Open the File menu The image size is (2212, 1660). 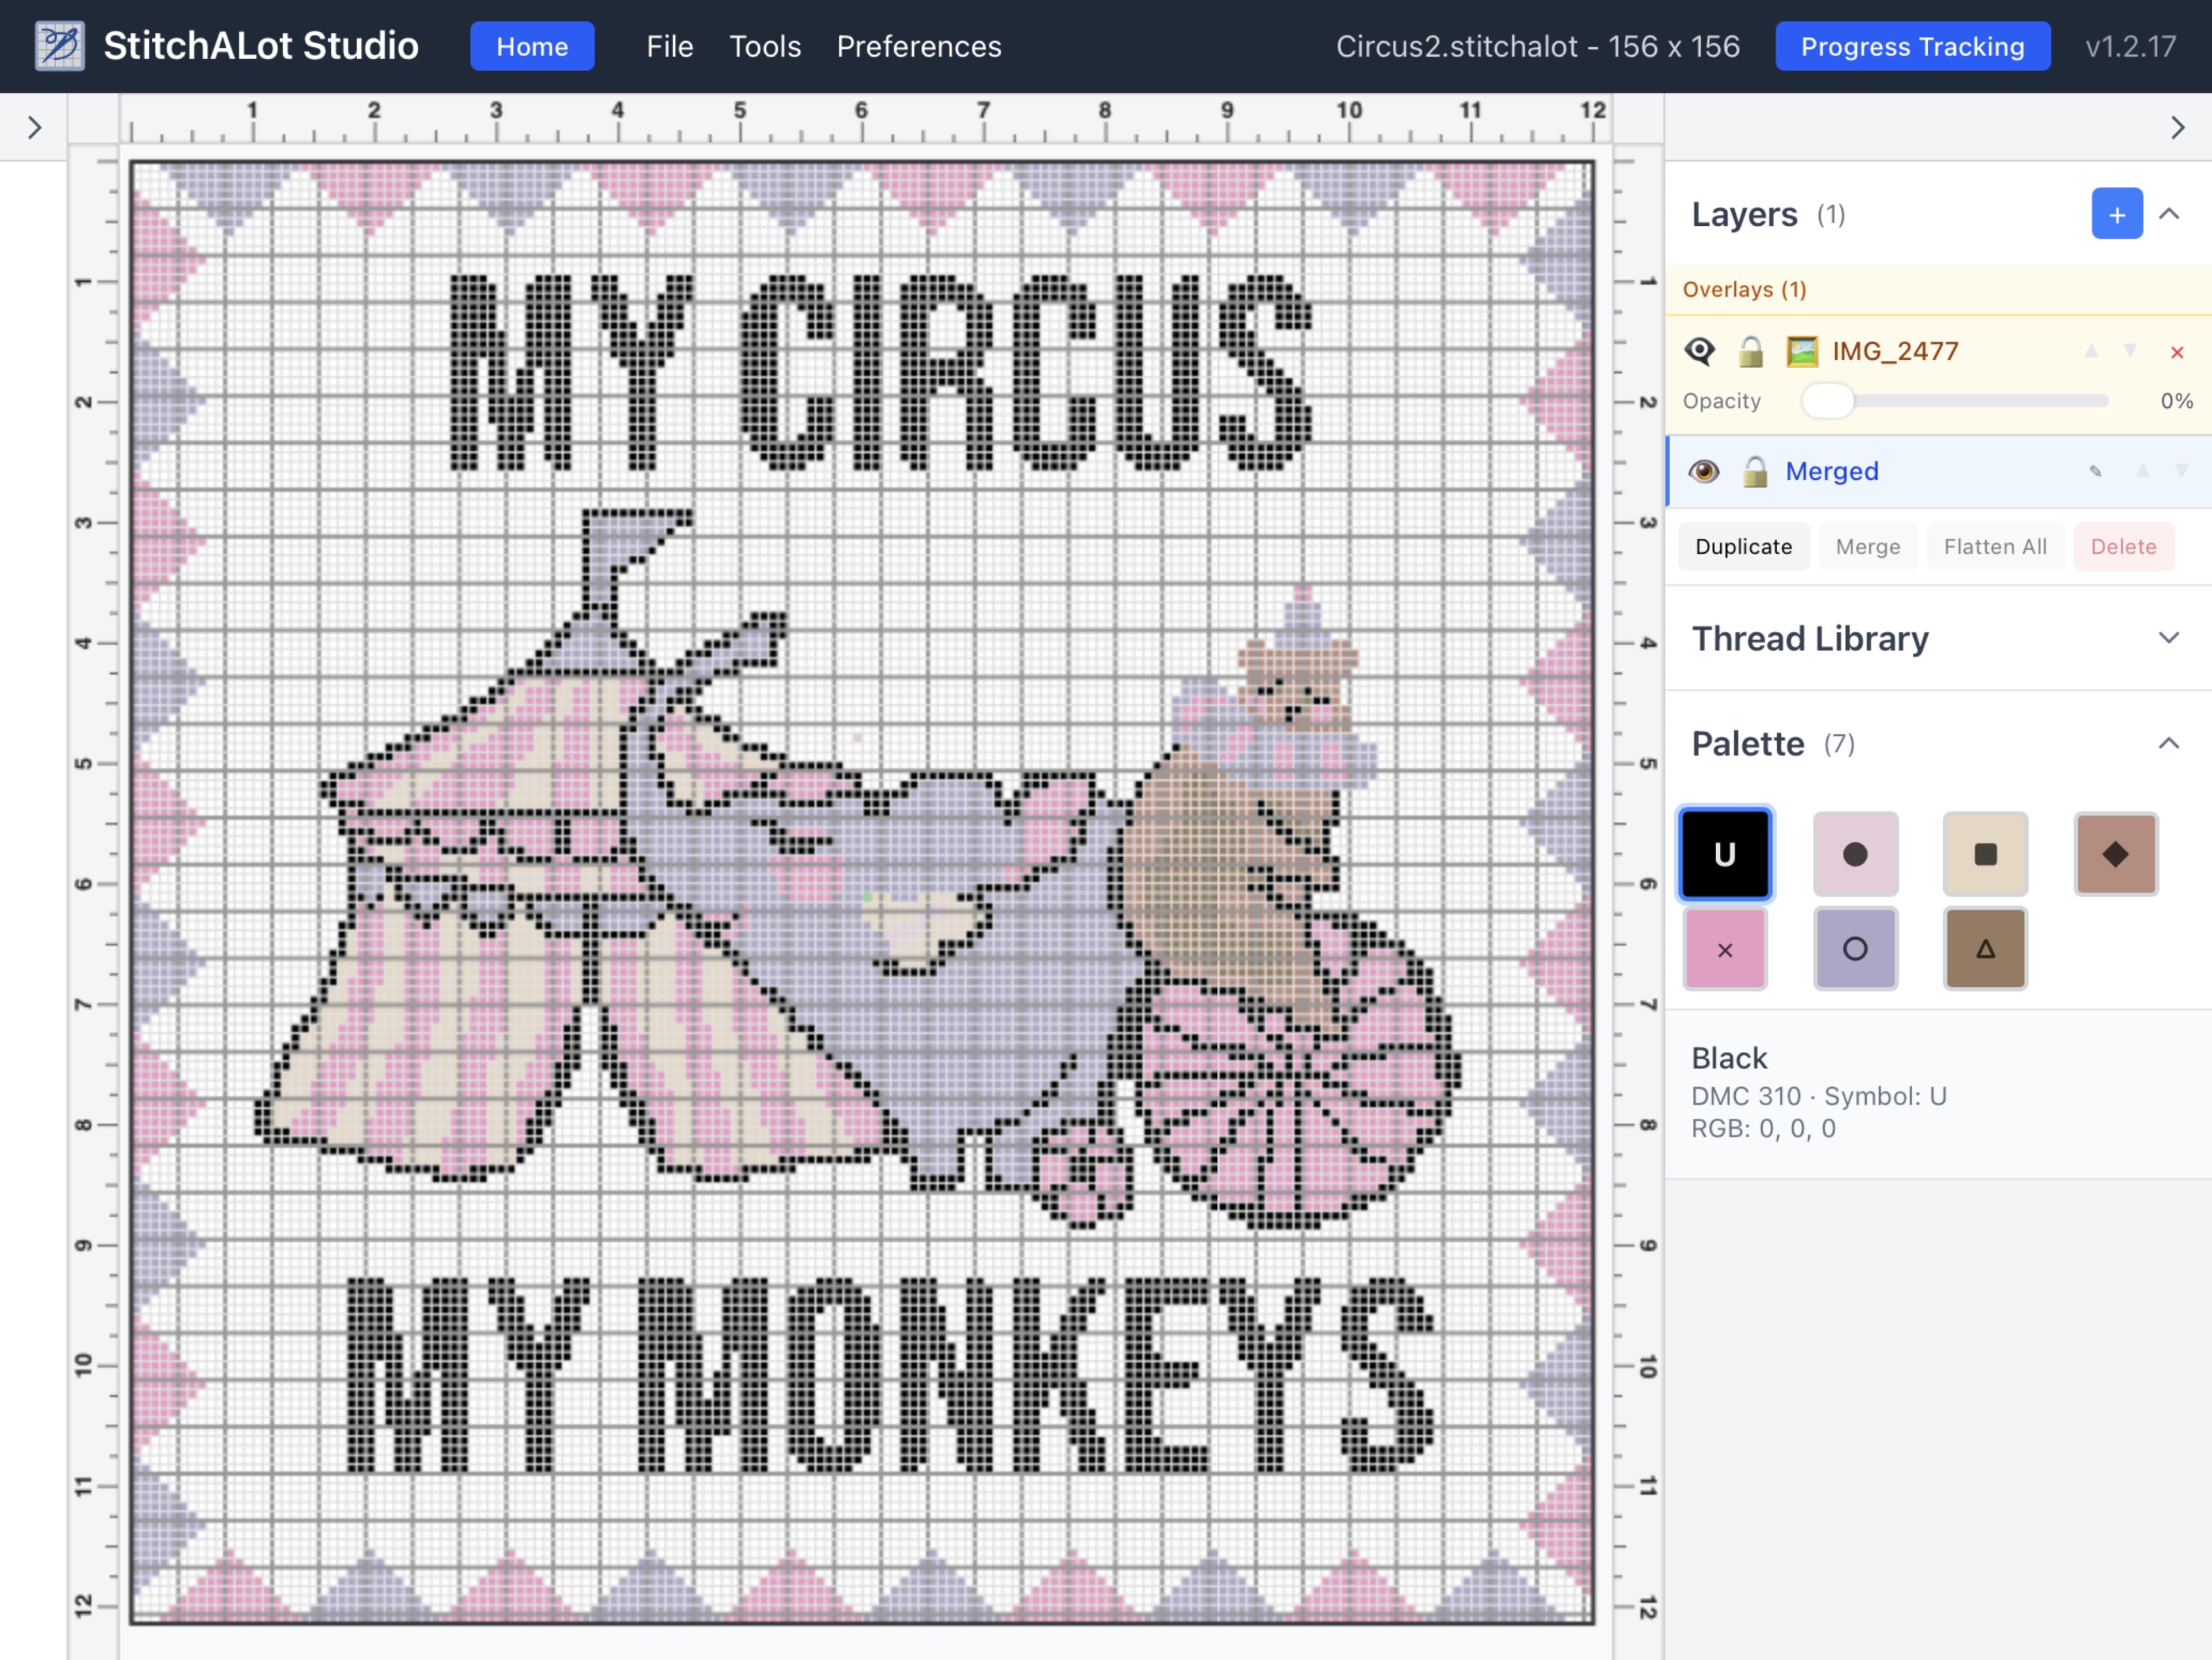tap(669, 46)
